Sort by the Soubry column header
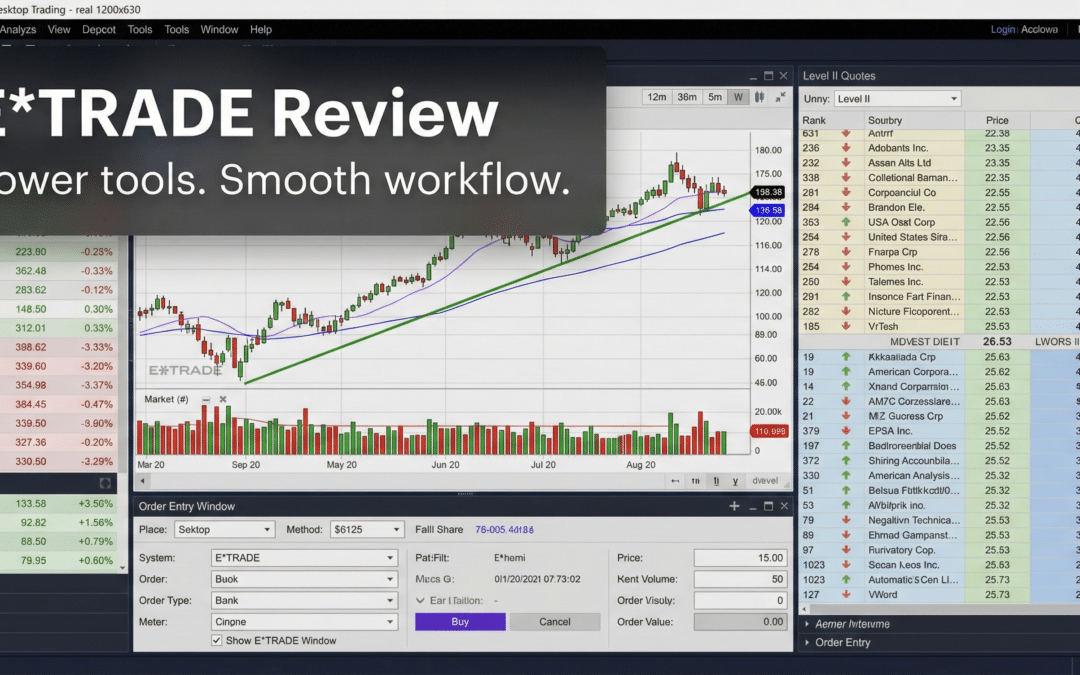1080x675 pixels. 885,120
